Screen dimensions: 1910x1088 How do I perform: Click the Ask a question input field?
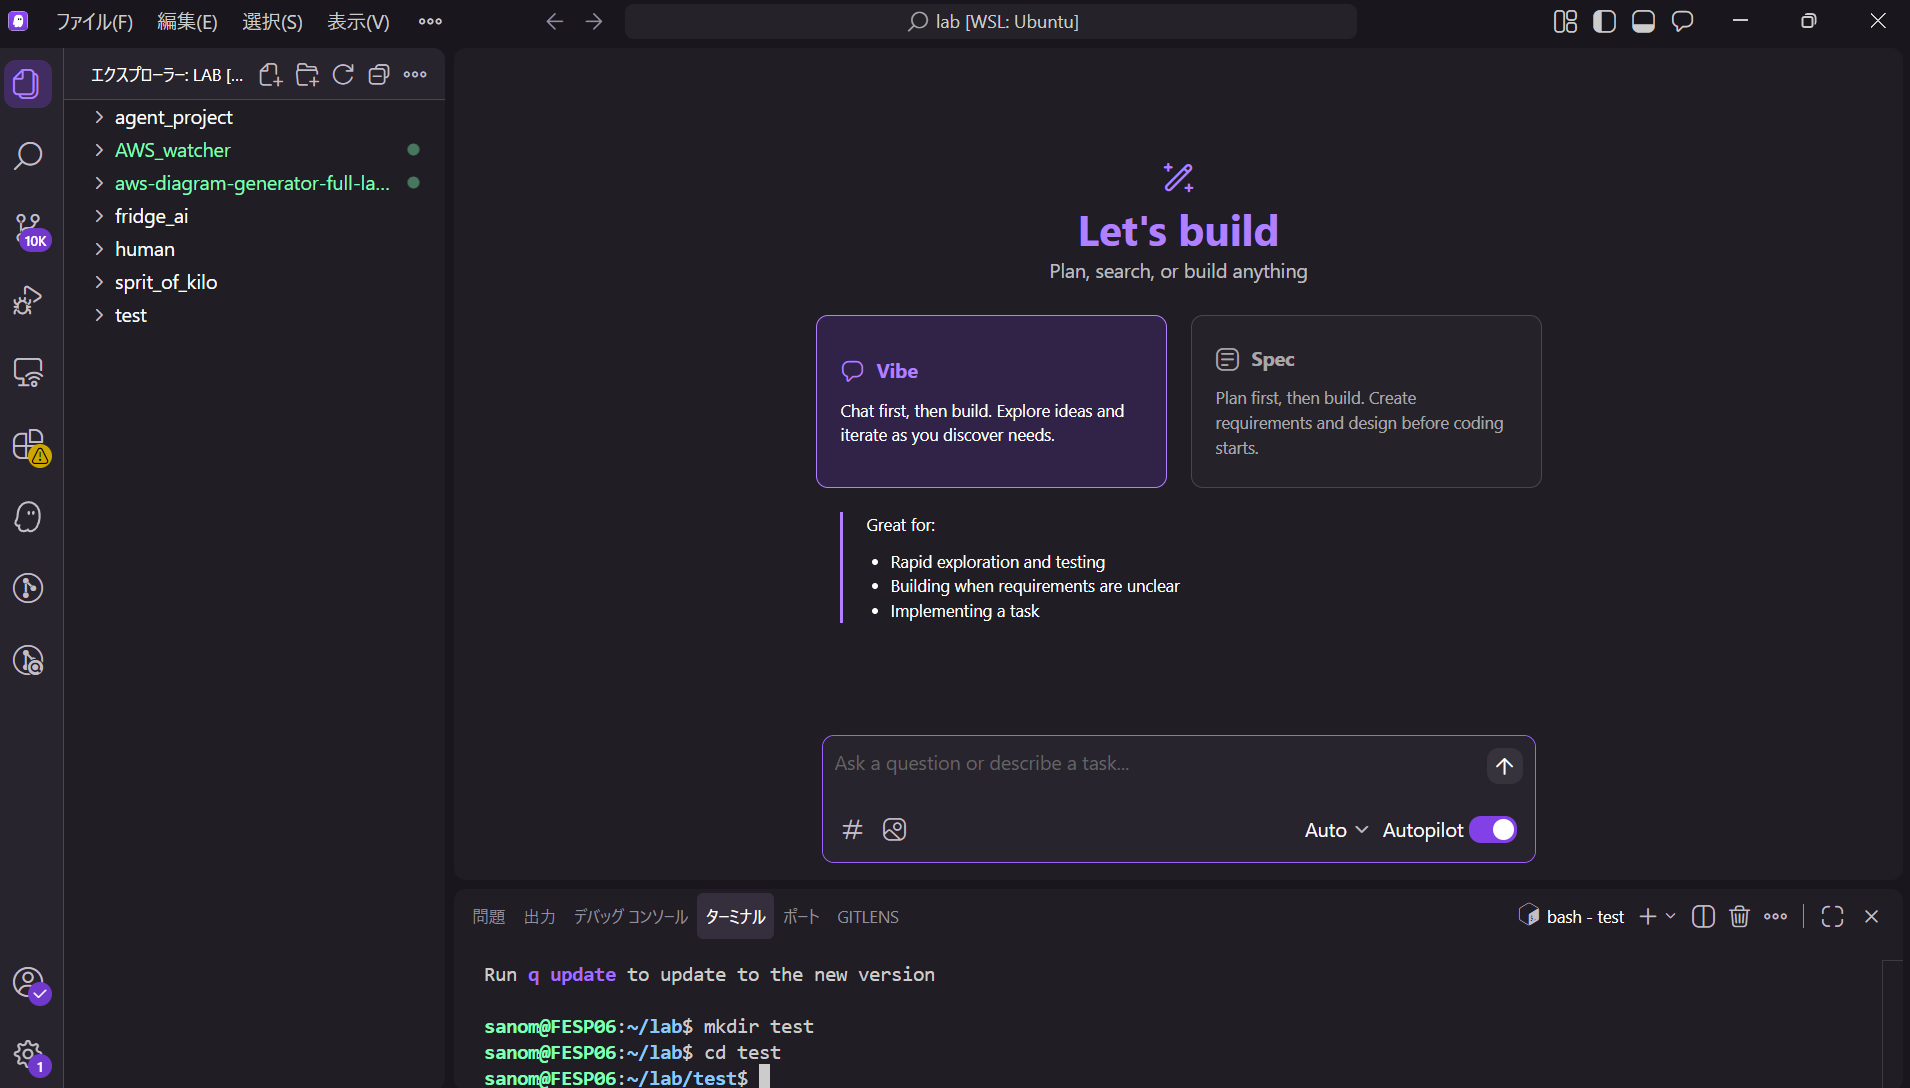(x=1150, y=764)
